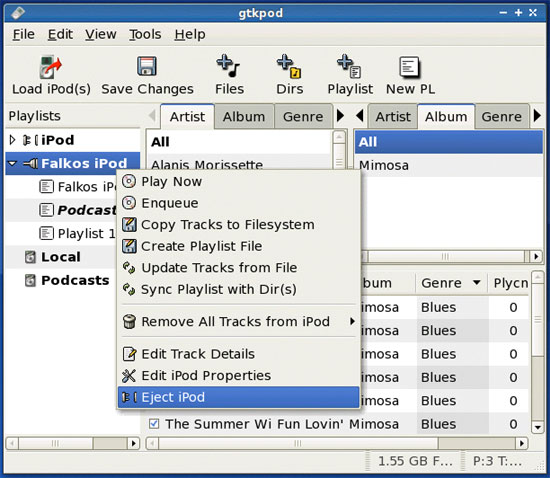Click the trash icon beside Remove All Tracks
This screenshot has width=550, height=478.
(129, 321)
